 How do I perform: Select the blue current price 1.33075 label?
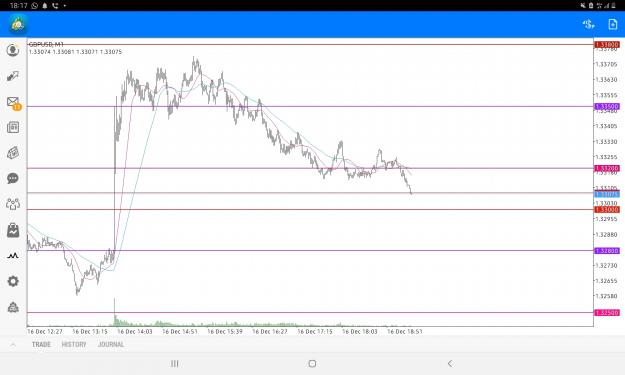pyautogui.click(x=607, y=194)
